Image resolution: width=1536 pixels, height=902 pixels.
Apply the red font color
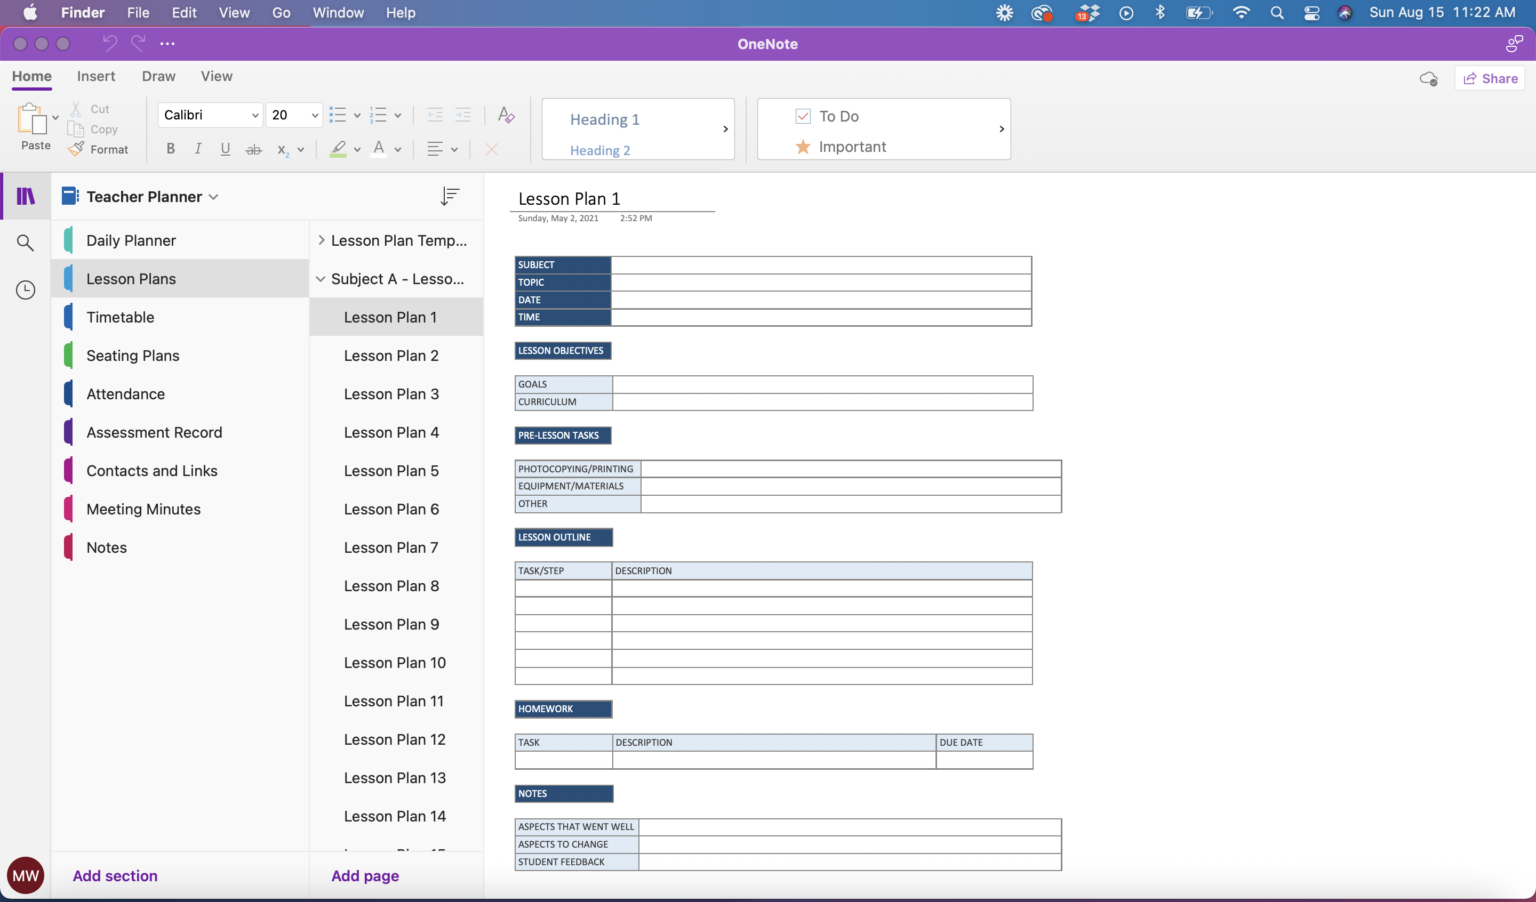point(379,149)
